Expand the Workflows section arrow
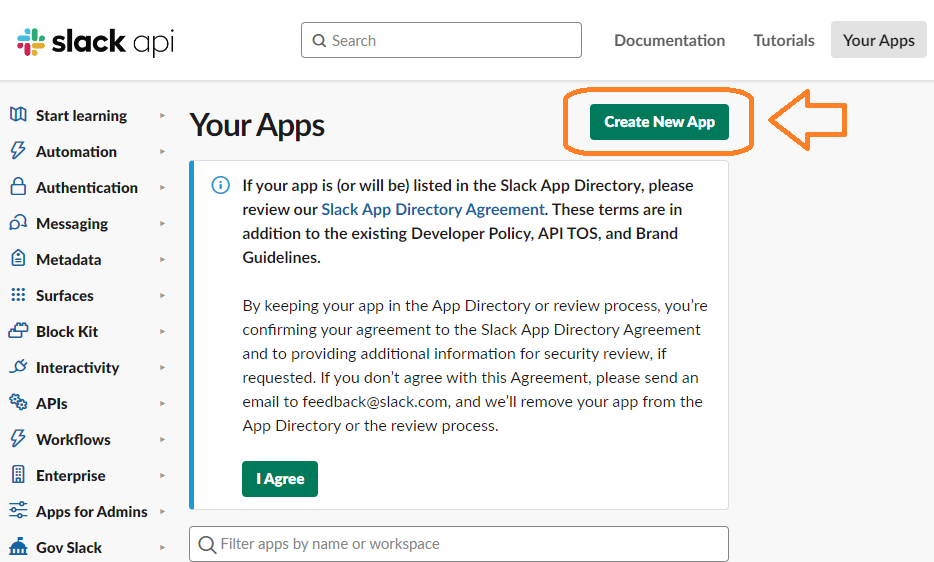This screenshot has width=934, height=562. tap(162, 439)
